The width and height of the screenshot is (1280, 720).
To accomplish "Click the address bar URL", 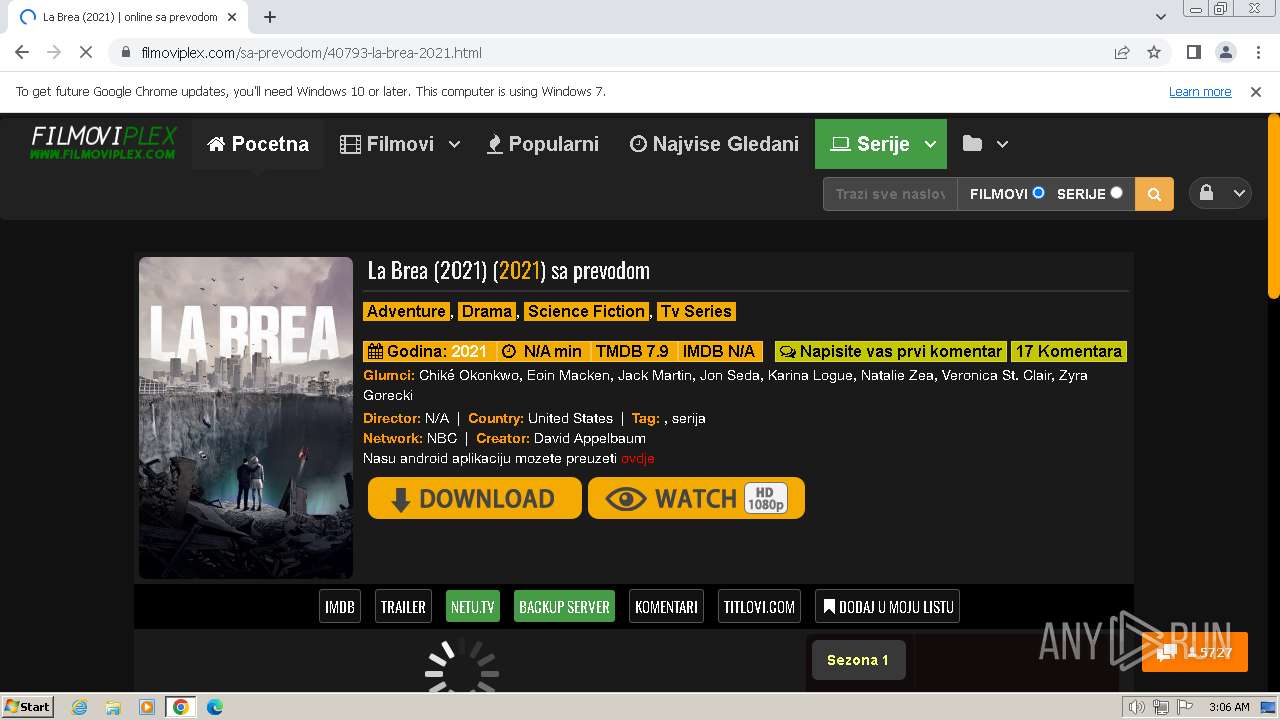I will pyautogui.click(x=311, y=52).
